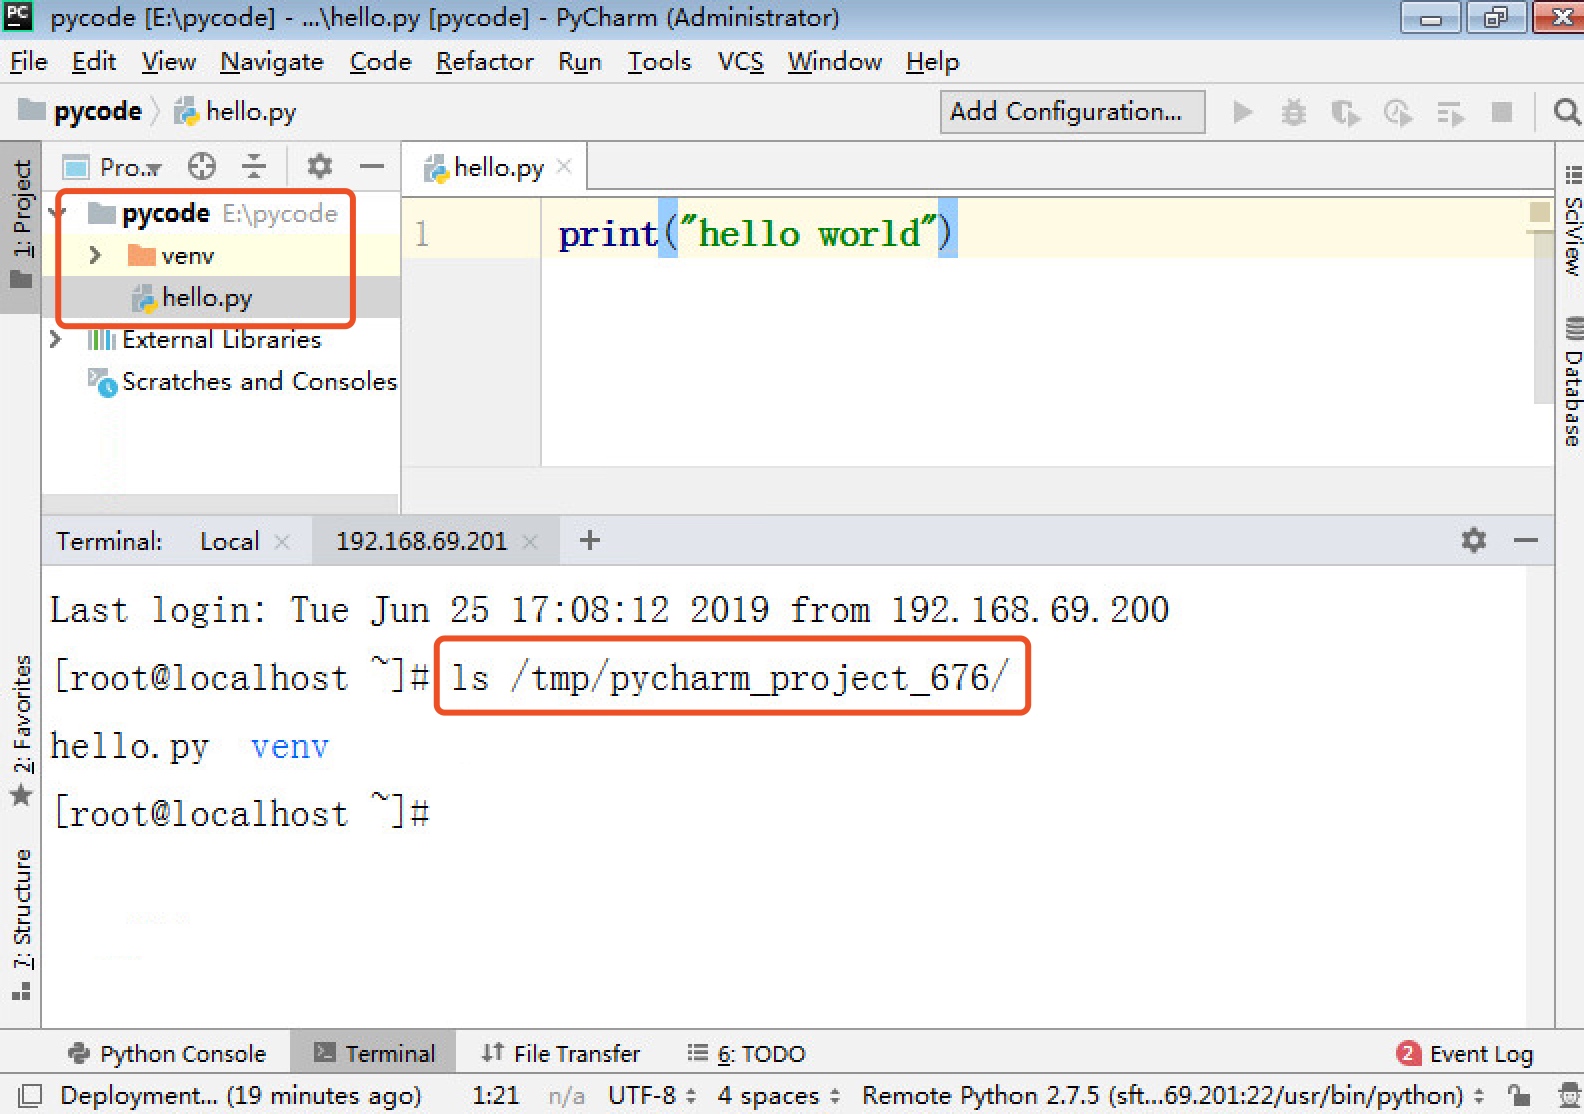Open the 6: TODO tool tab
1584x1114 pixels.
(x=747, y=1053)
